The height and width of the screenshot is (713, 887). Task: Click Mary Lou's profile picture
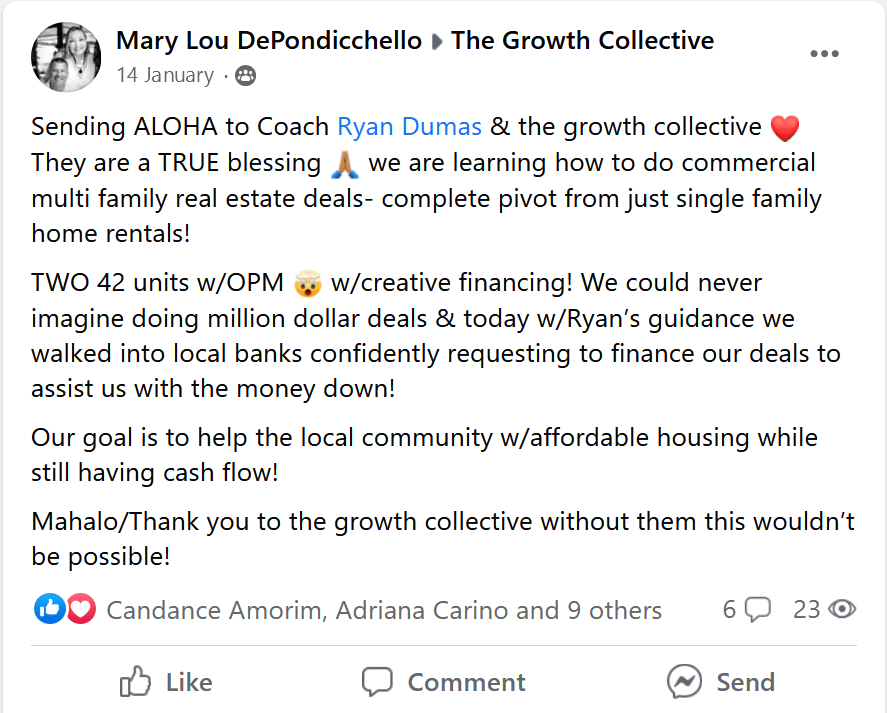point(66,57)
